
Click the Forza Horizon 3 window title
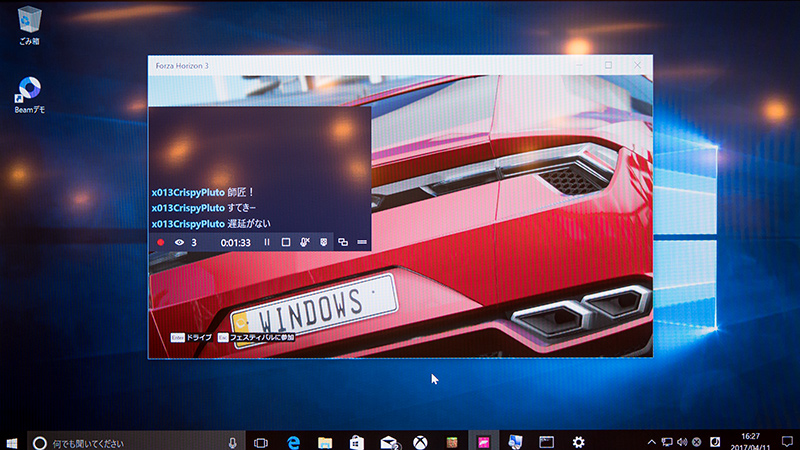tap(182, 66)
